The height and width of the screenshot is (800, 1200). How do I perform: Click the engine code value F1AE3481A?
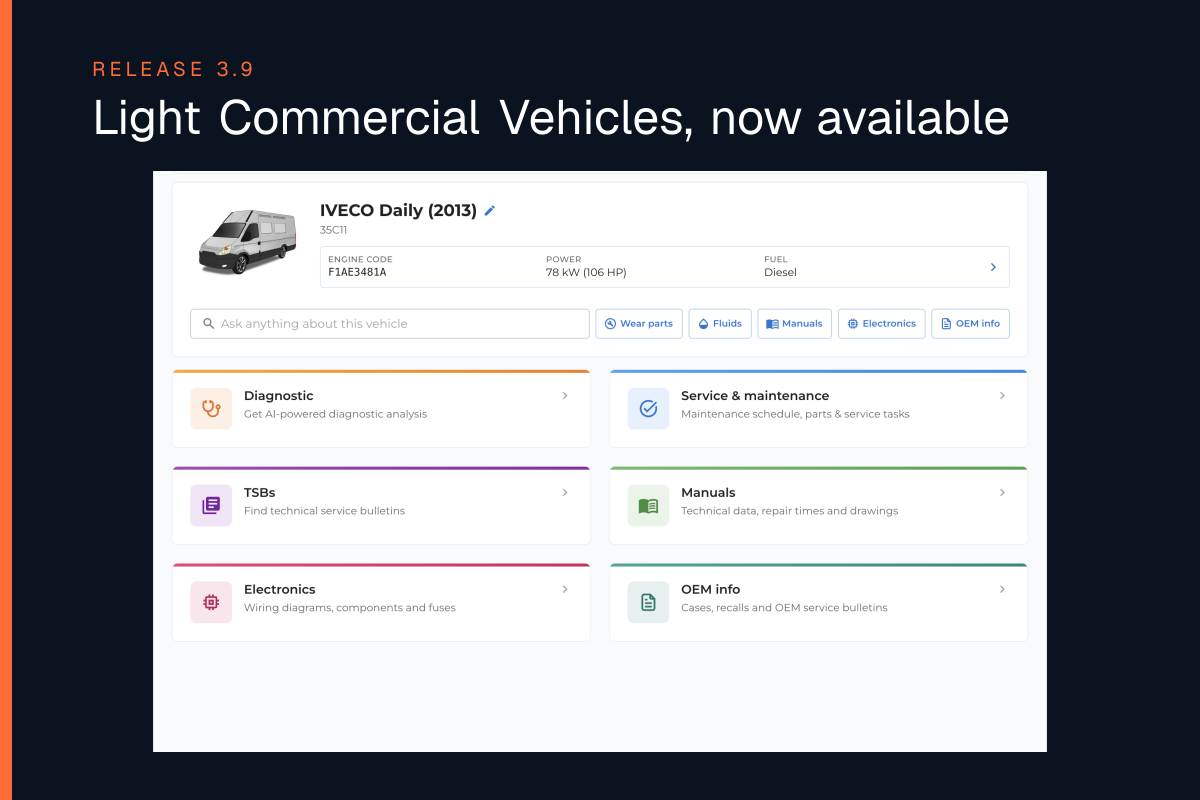tap(357, 272)
